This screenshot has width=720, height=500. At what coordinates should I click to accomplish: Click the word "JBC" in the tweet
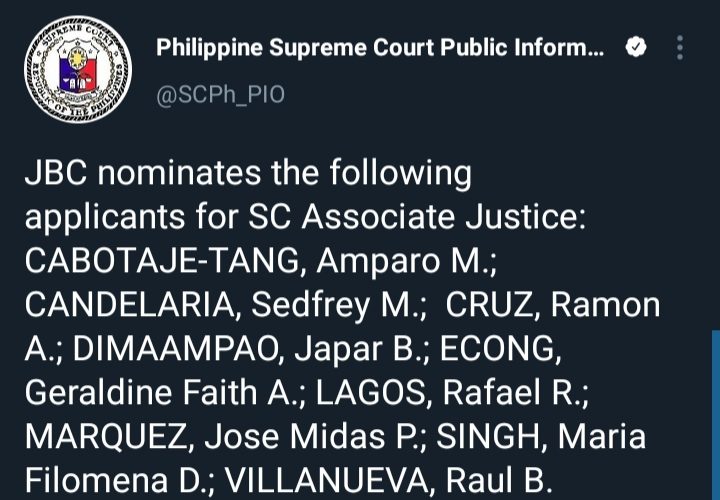tap(59, 174)
